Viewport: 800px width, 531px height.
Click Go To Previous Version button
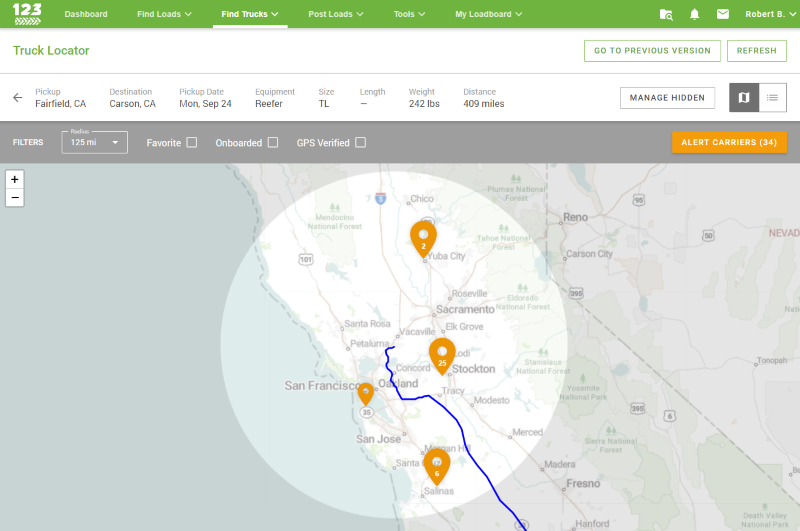[x=652, y=51]
